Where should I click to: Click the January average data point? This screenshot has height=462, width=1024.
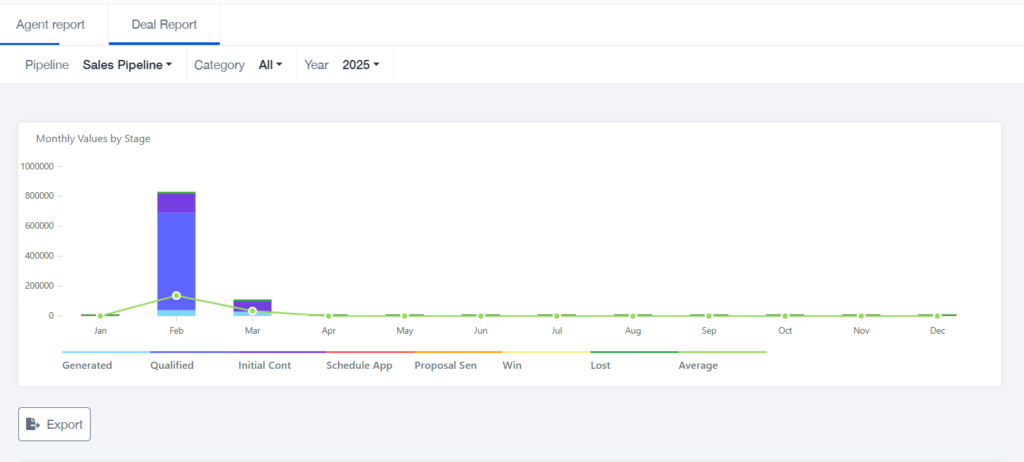pos(100,316)
